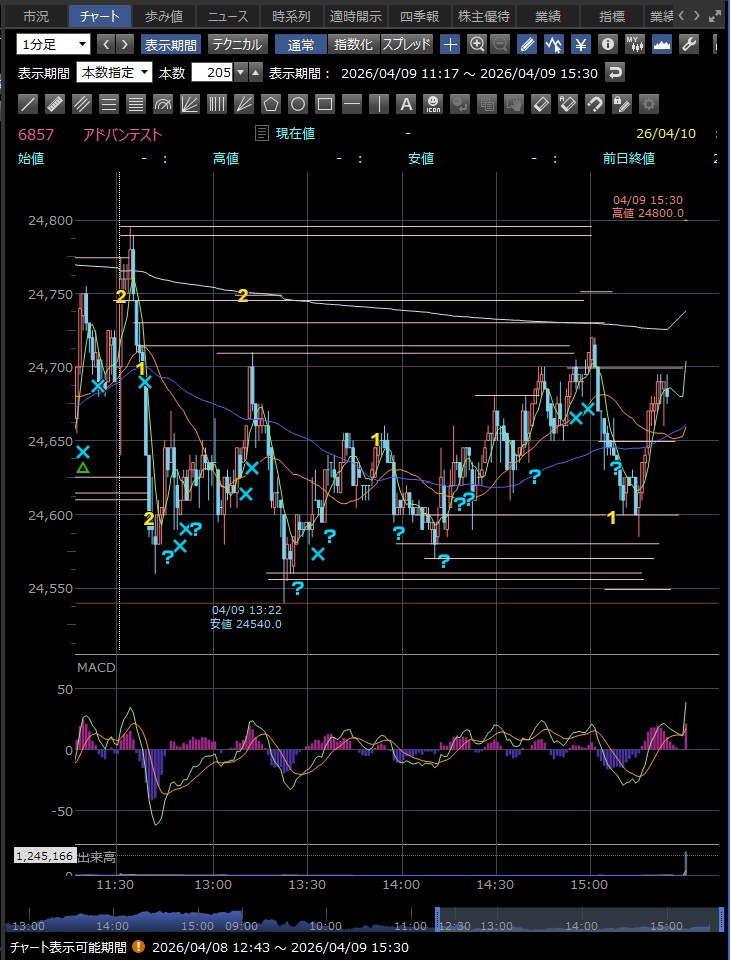Click the zoom in magnifier icon
Viewport: 730px width, 960px height.
point(477,44)
